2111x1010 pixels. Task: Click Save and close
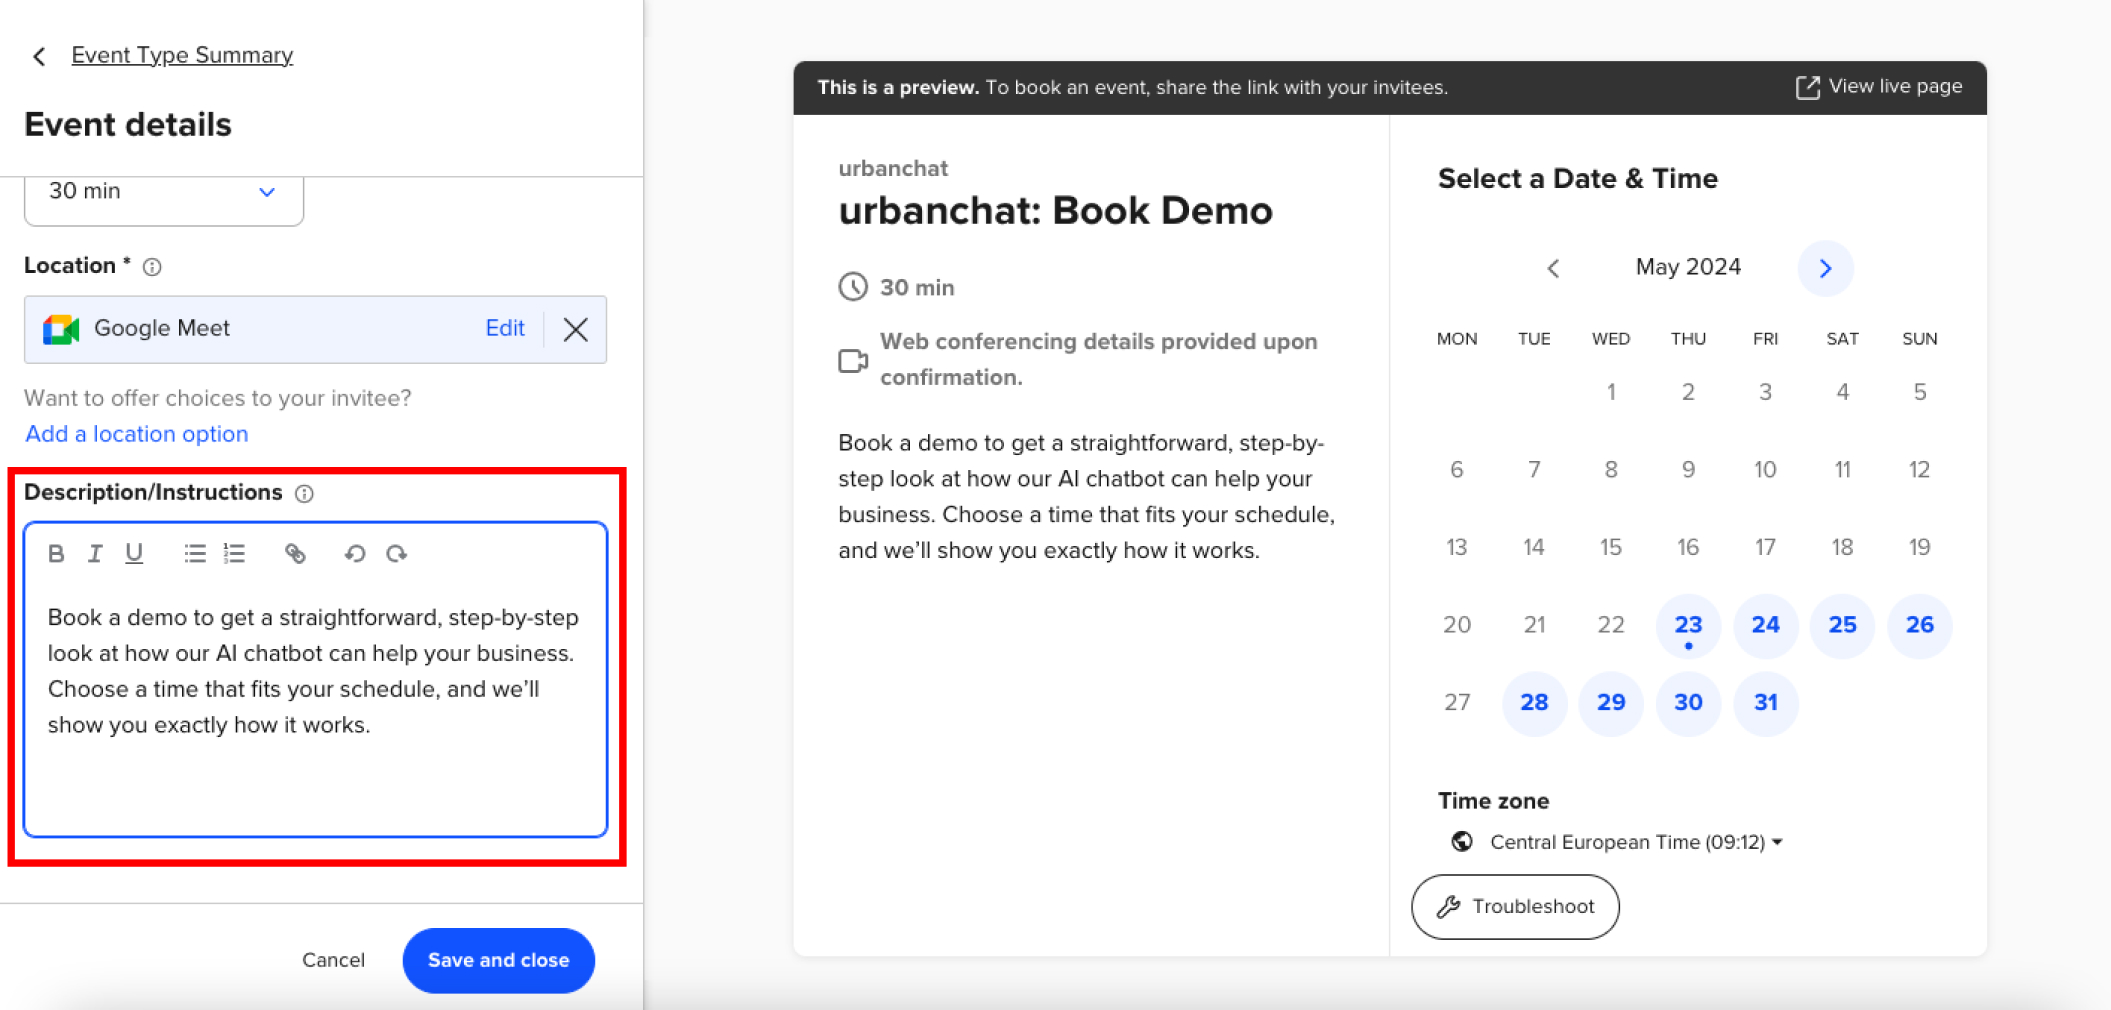[x=499, y=960]
